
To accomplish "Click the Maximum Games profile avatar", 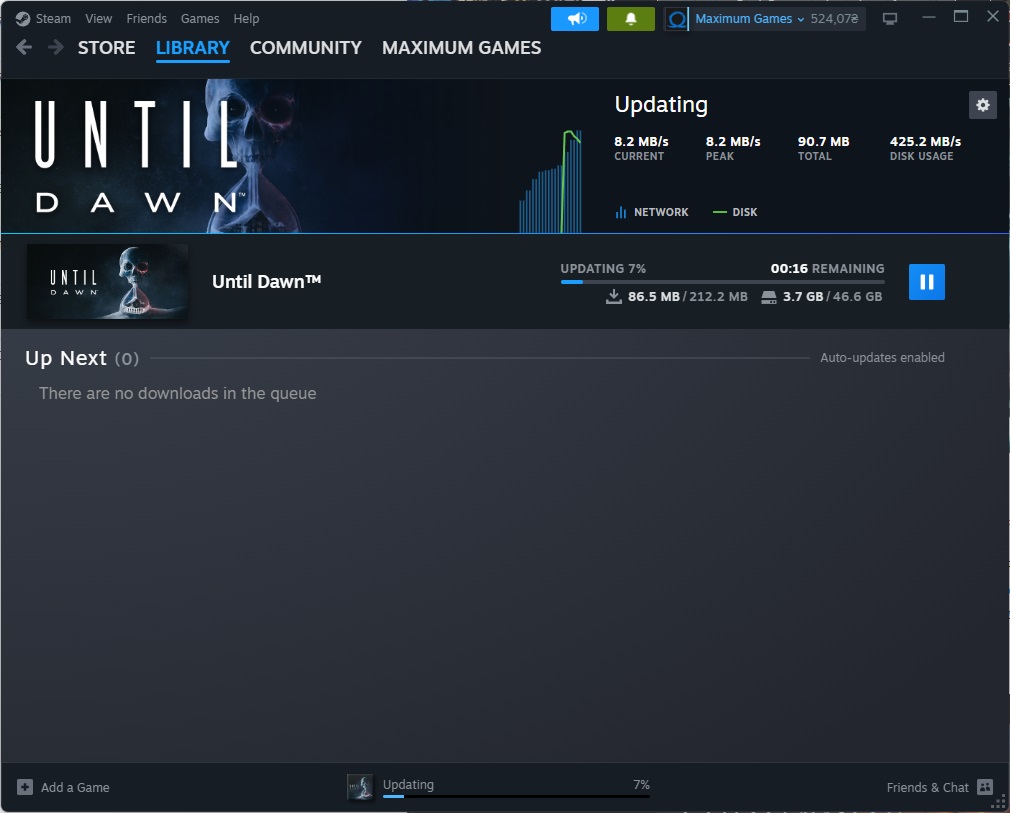I will pos(676,19).
